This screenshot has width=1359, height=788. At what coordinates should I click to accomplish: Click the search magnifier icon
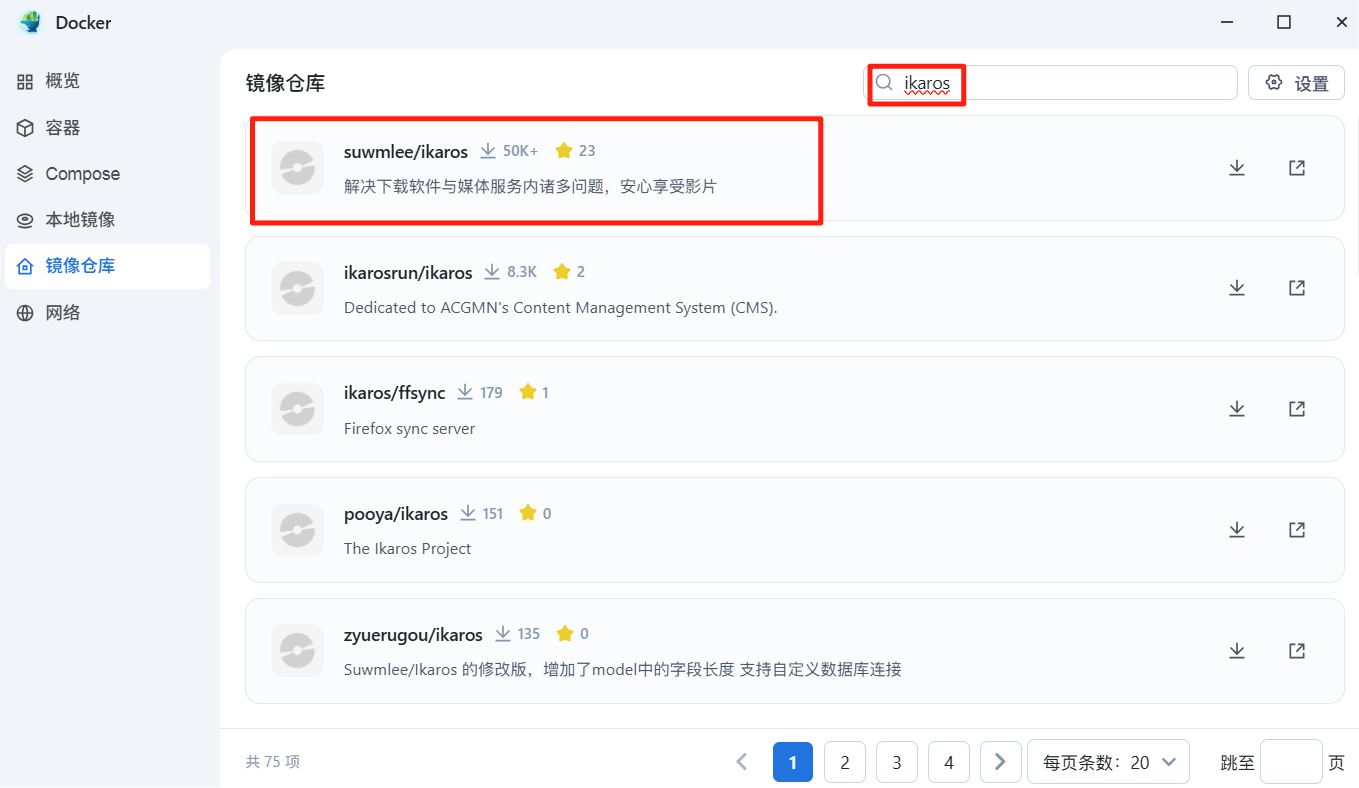pos(884,83)
